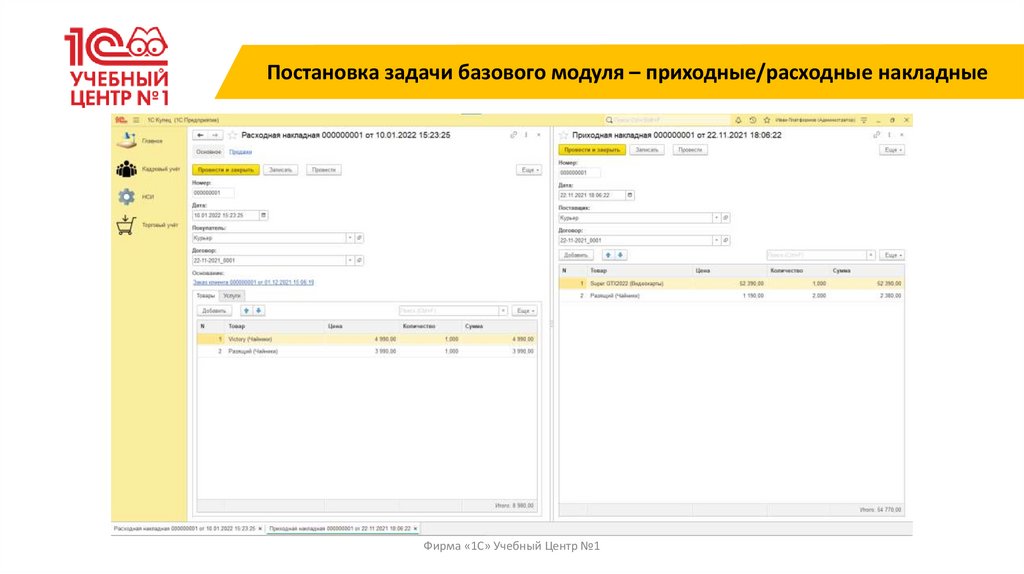The image size is (1024, 574).
Task: Click Номер field in Приходная накладная
Action: [x=579, y=173]
